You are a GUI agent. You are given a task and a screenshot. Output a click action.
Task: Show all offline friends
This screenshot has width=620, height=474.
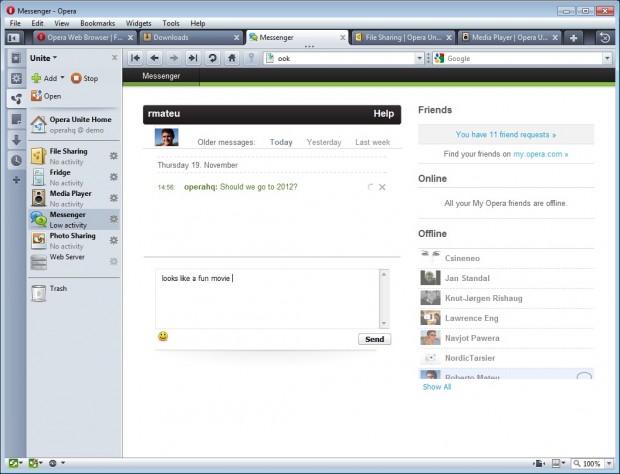[x=437, y=387]
